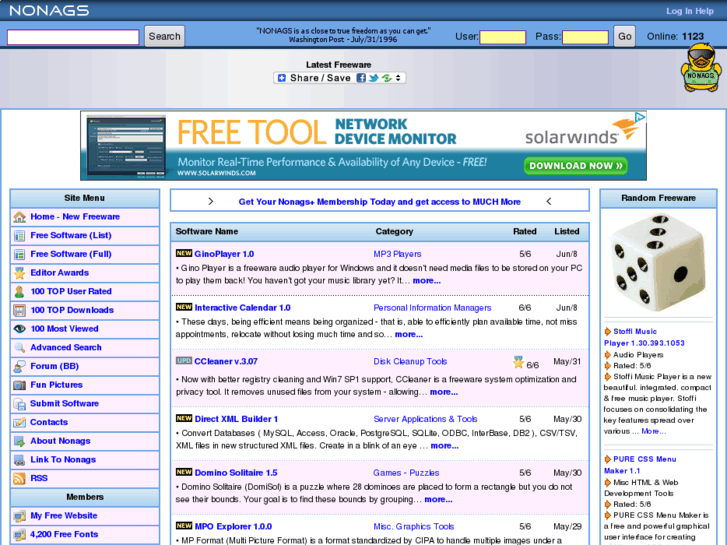
Task: Open Advanced Search menu item
Action: pyautogui.click(x=66, y=347)
